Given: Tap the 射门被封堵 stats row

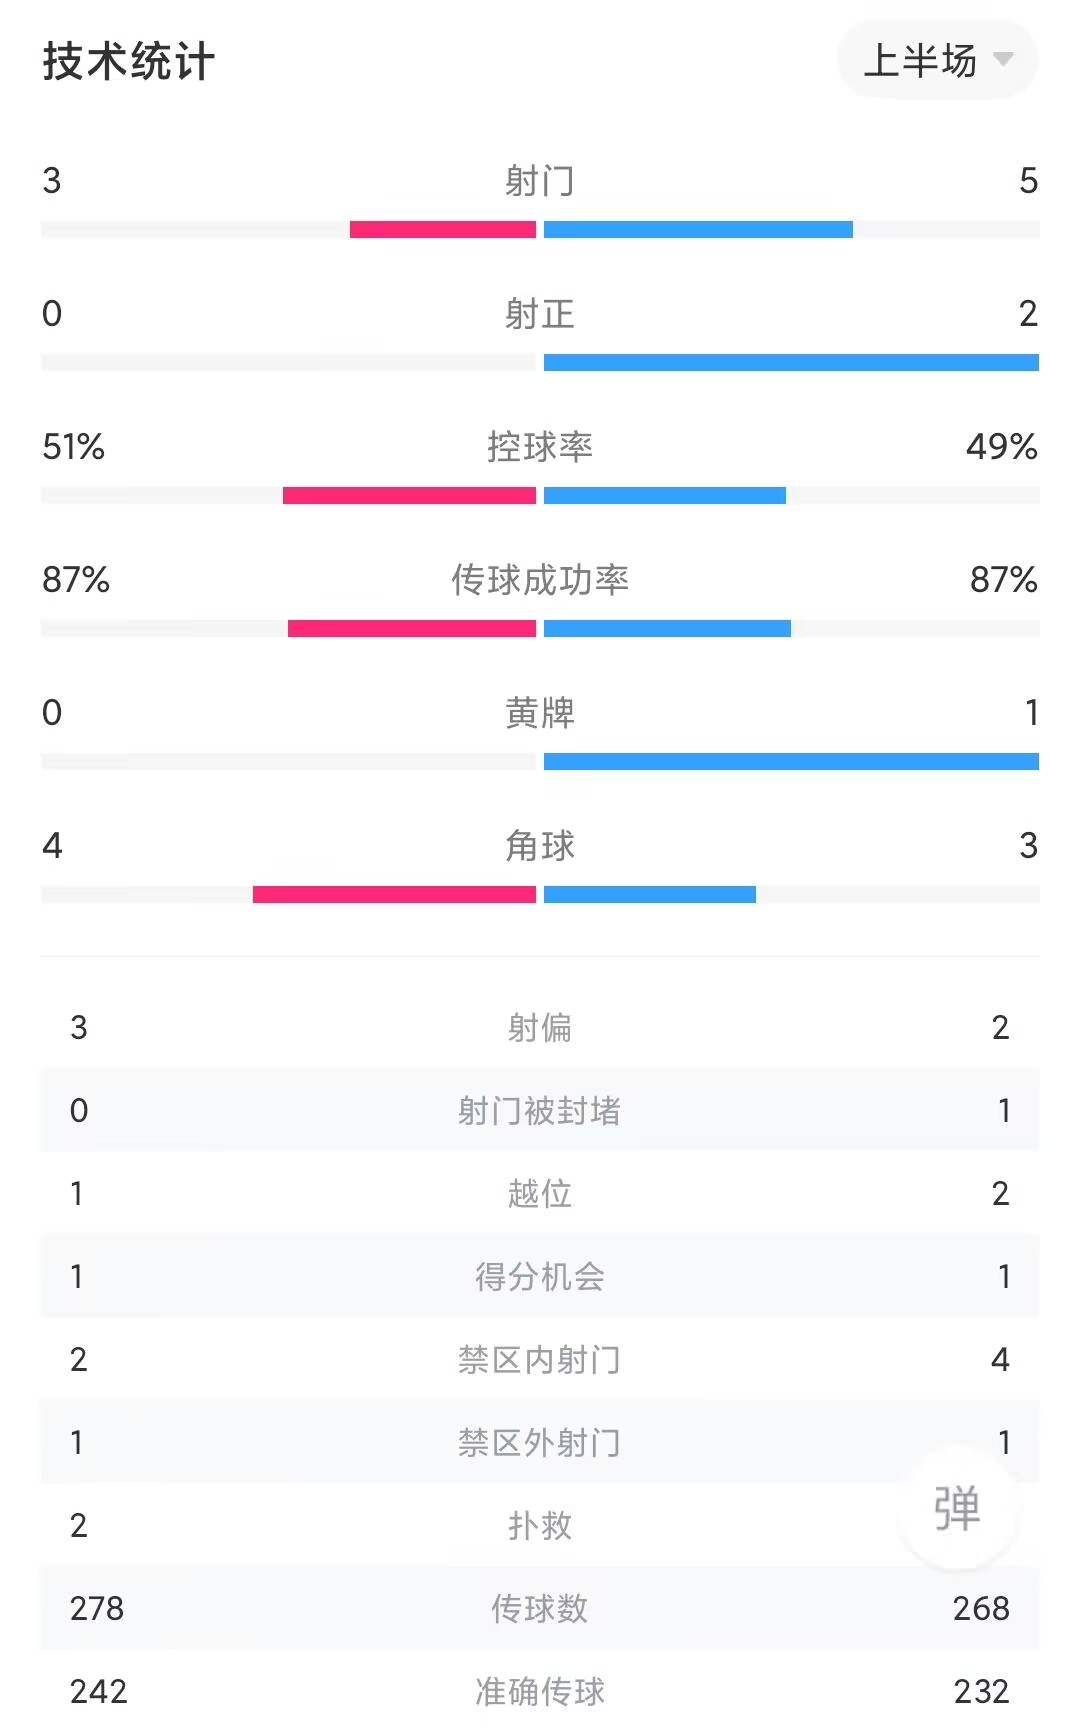Looking at the screenshot, I should pyautogui.click(x=540, y=1110).
